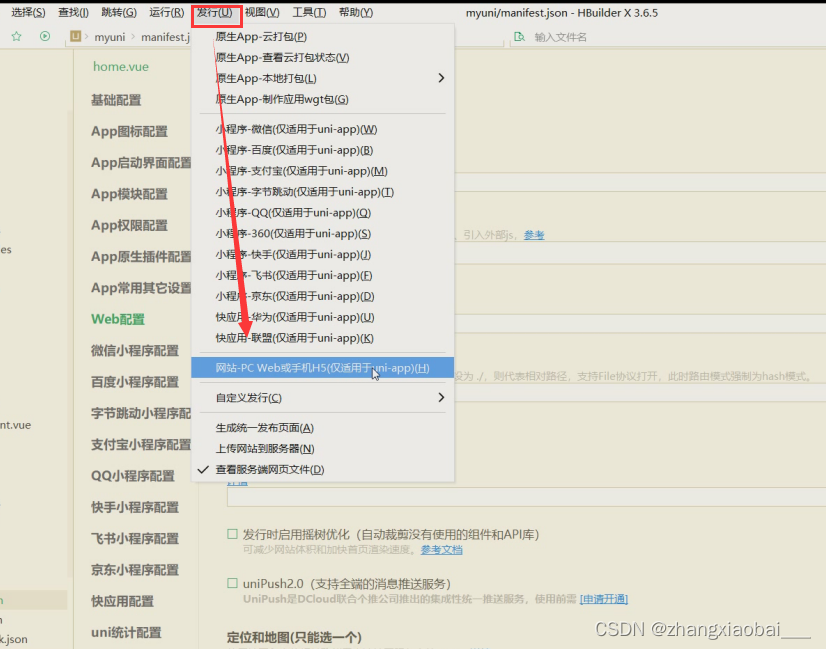Open 京东小程序配置 section
This screenshot has height=649, width=826.
(135, 570)
